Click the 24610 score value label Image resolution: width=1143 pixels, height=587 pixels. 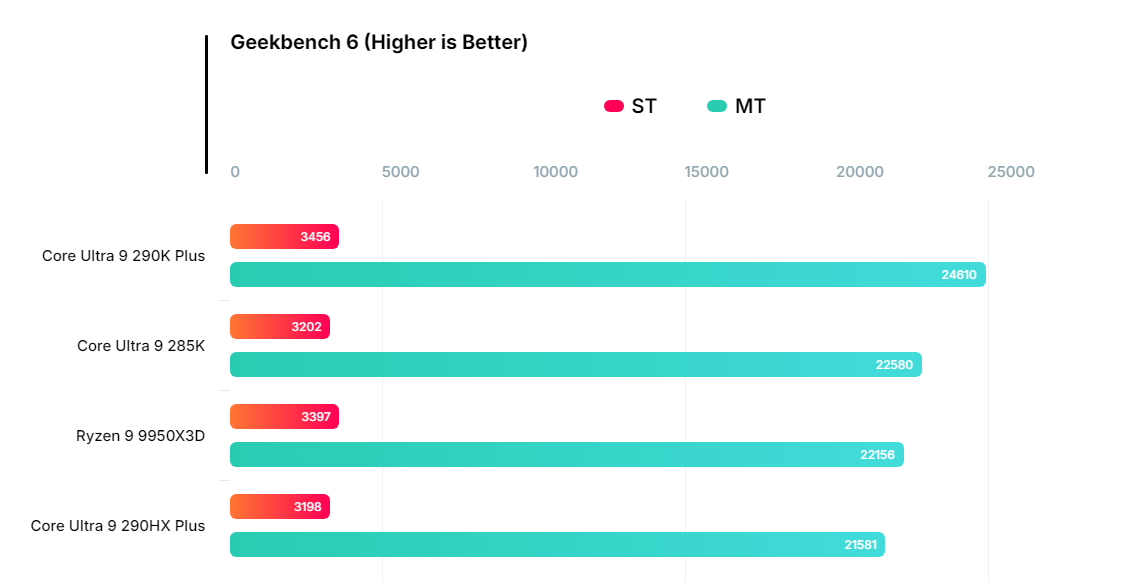(958, 274)
